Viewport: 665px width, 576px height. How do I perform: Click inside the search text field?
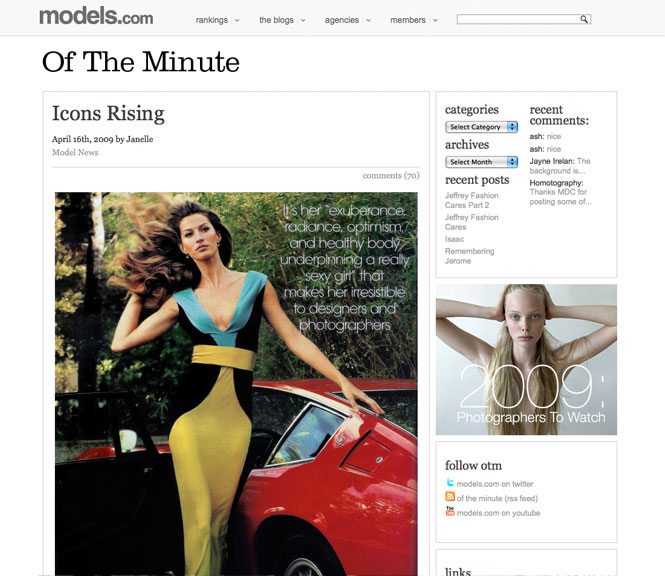pyautogui.click(x=516, y=19)
